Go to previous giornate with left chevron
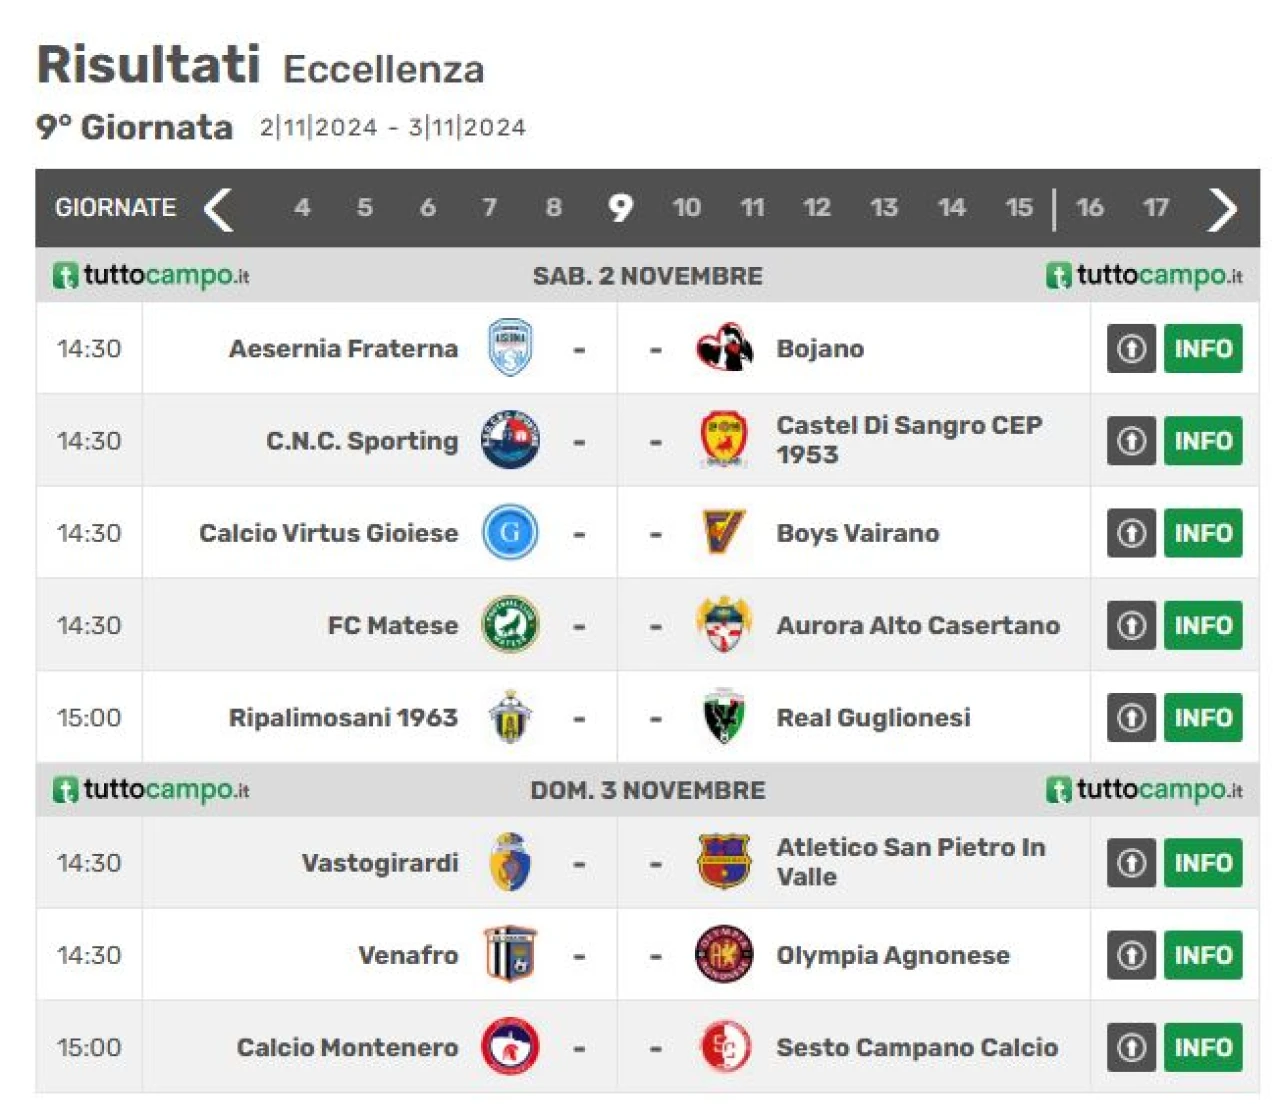 218,208
